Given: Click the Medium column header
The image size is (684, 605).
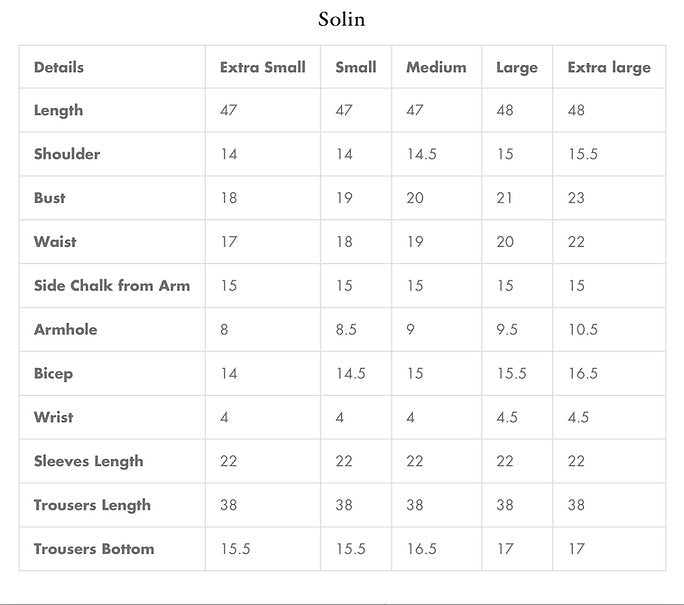Looking at the screenshot, I should [436, 67].
